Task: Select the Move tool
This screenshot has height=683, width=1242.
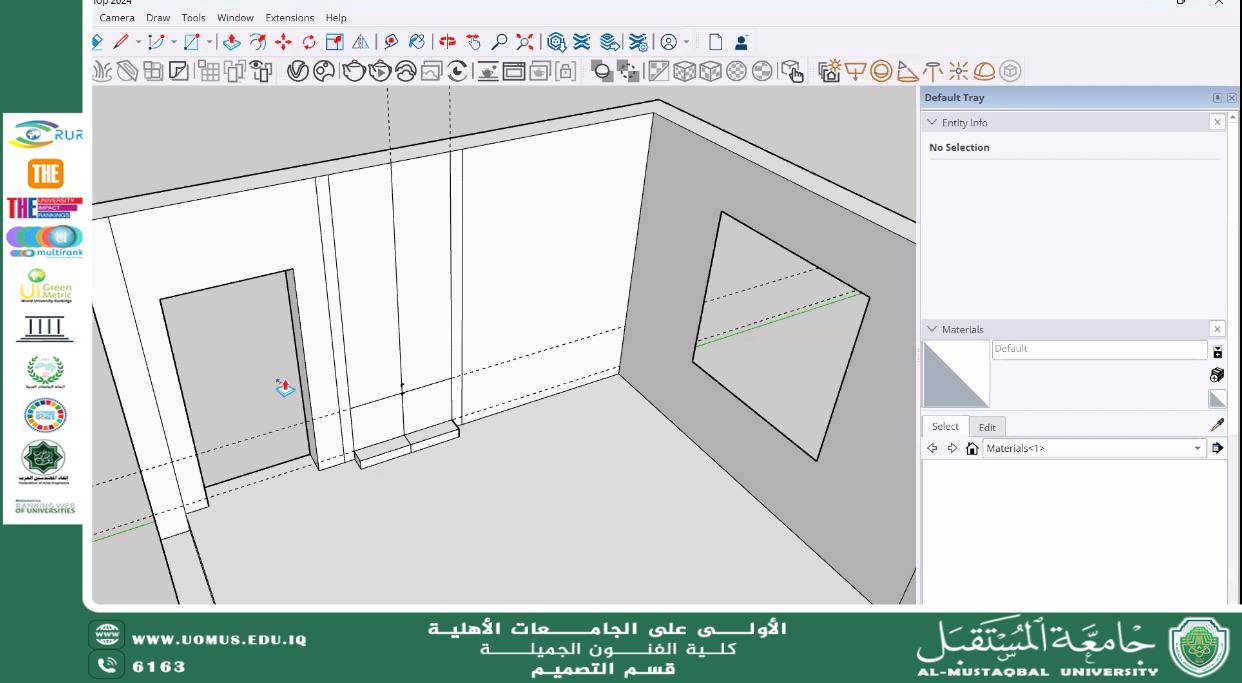Action: pos(283,42)
